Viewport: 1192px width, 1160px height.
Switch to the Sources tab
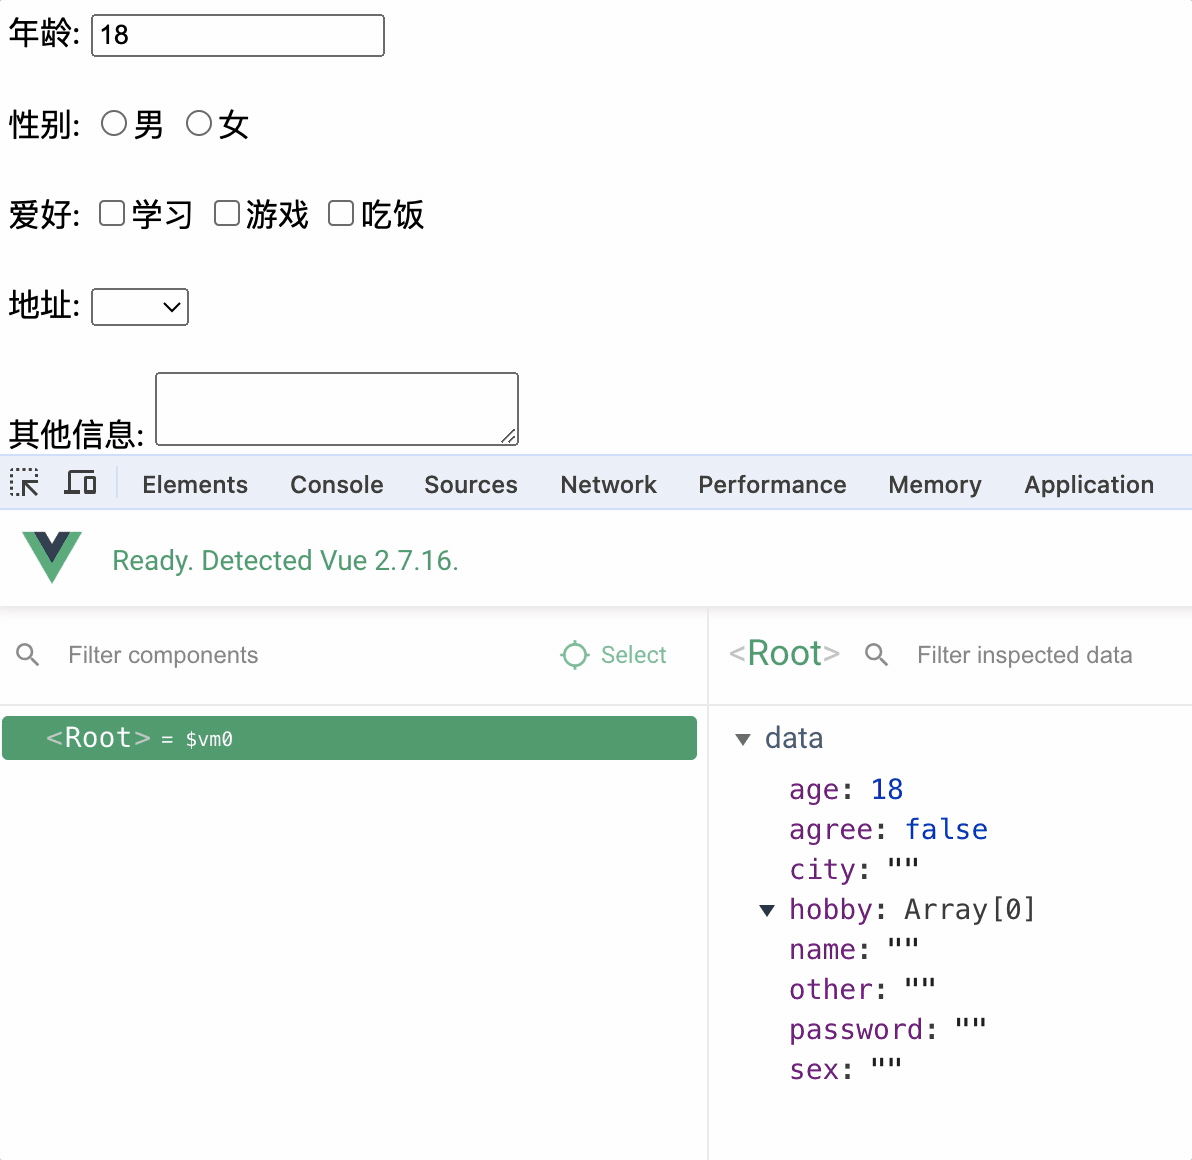point(471,484)
